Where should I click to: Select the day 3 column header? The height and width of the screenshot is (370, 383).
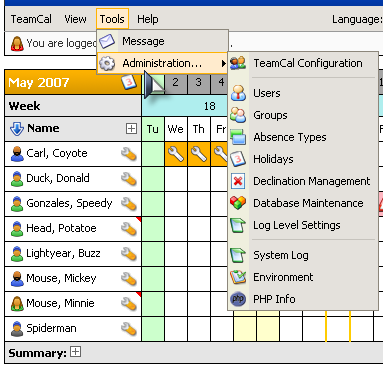(x=199, y=82)
